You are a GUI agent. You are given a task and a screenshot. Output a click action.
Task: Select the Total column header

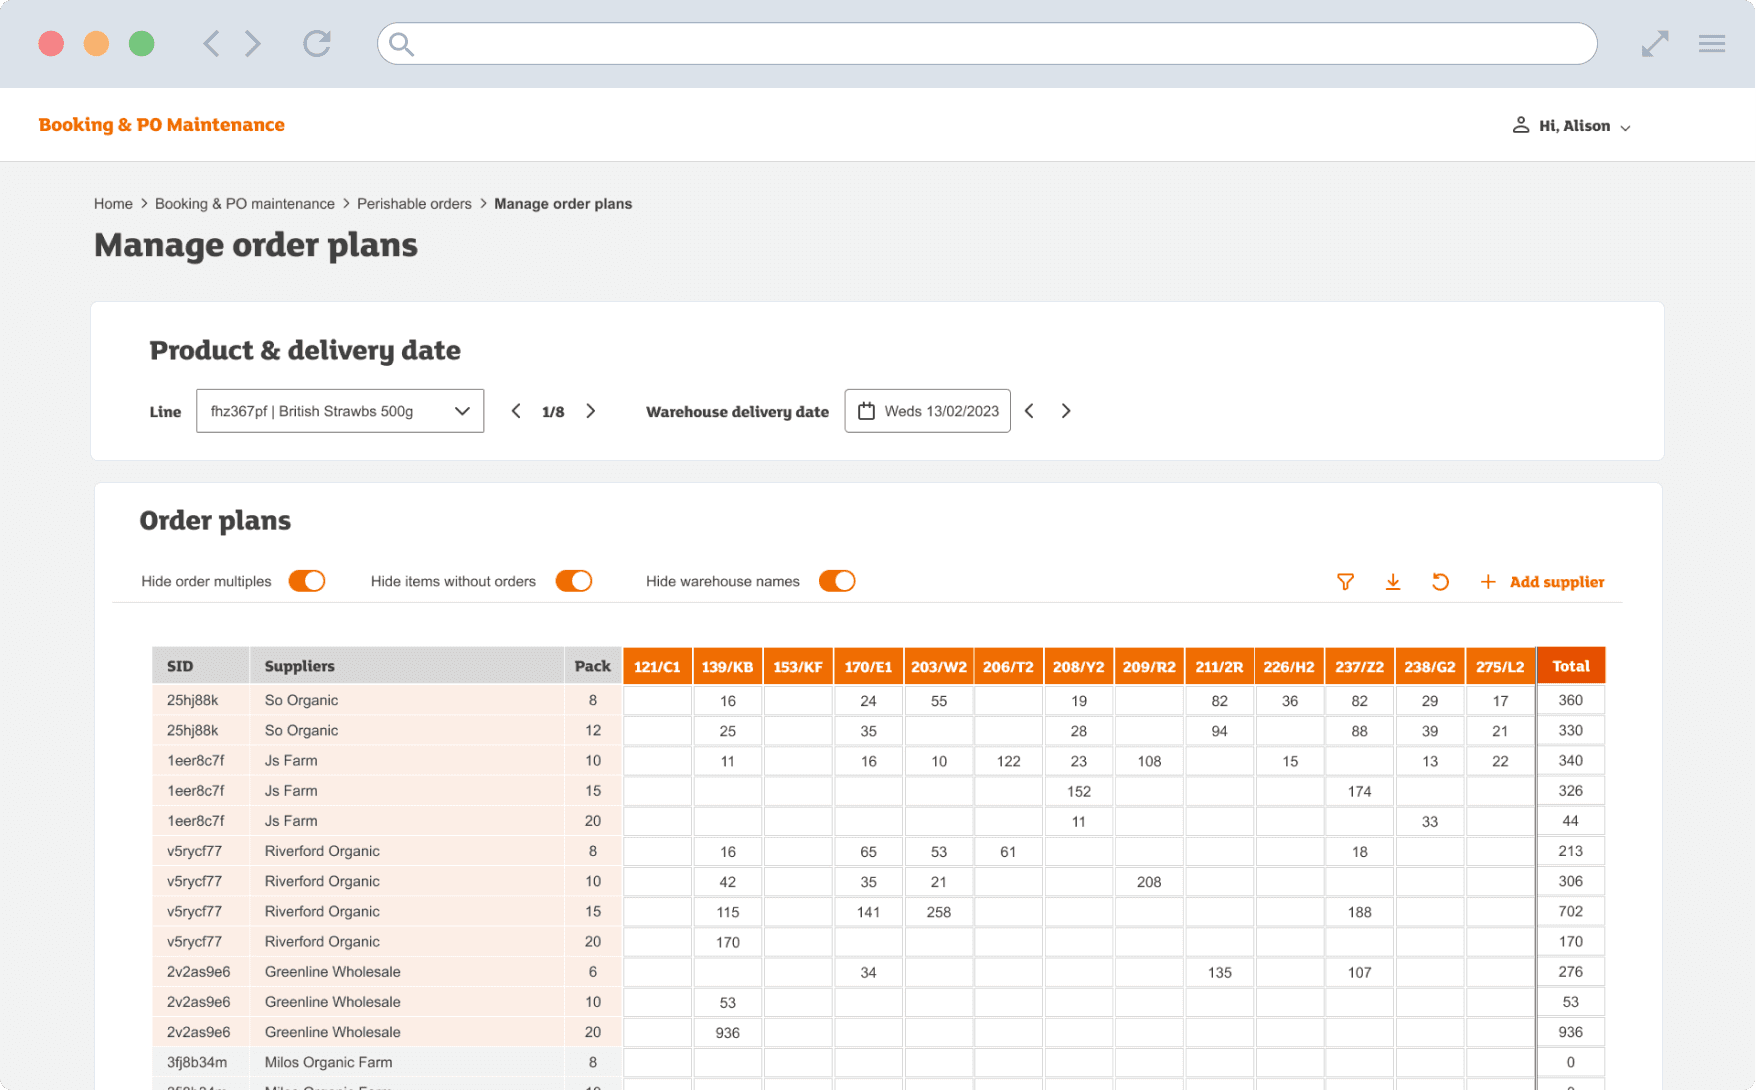click(x=1571, y=666)
